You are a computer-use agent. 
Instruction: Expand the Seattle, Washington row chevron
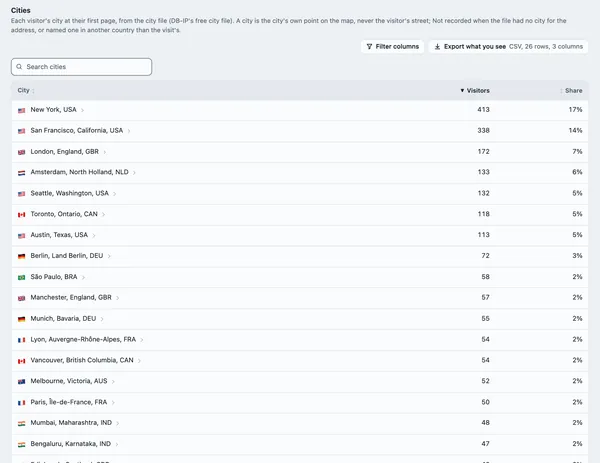pos(114,194)
